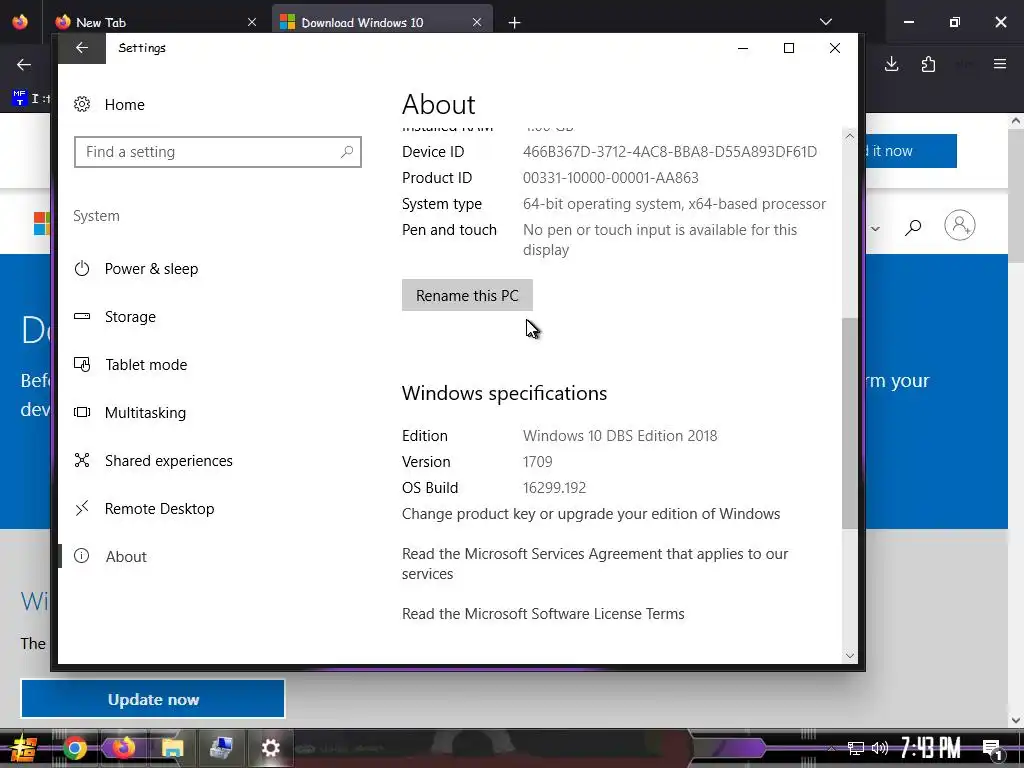Launch Chrome from the taskbar

pos(74,748)
